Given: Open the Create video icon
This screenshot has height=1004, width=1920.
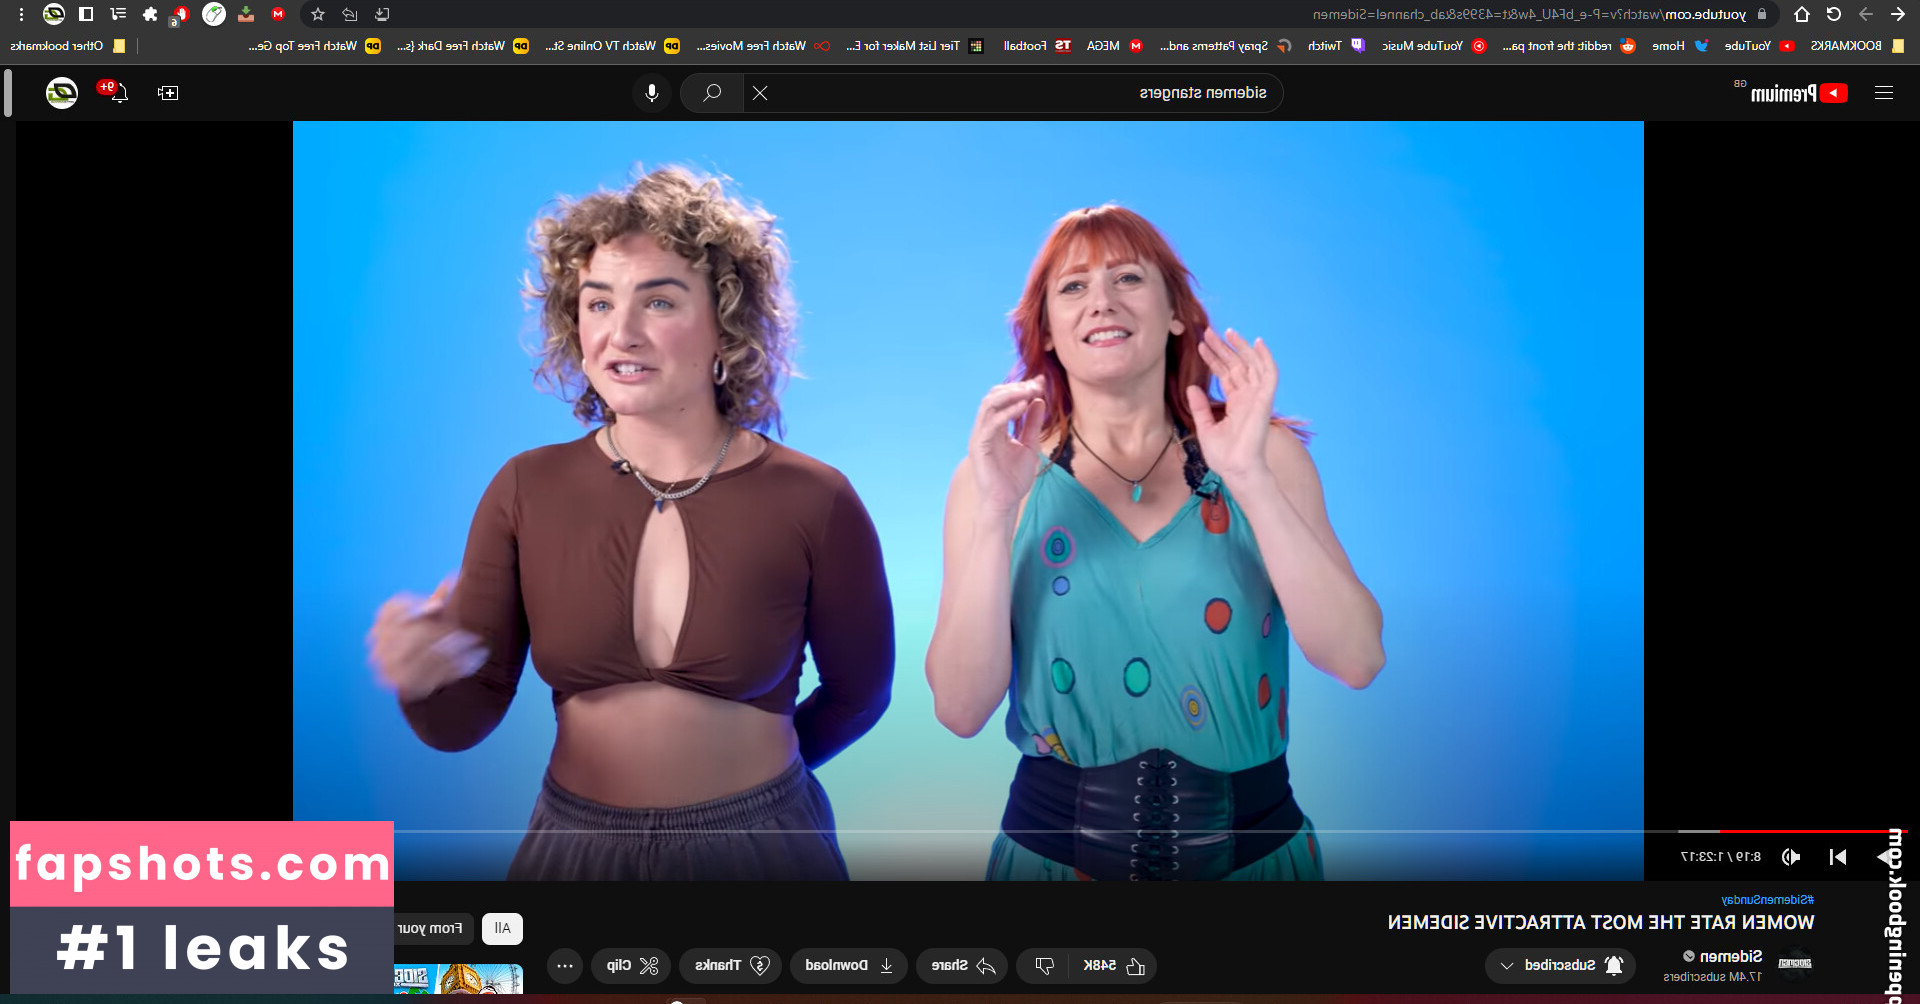Looking at the screenshot, I should (x=168, y=93).
